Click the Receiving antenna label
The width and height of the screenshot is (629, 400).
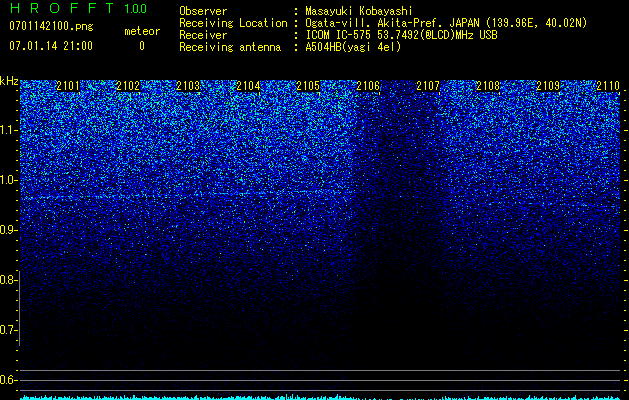pyautogui.click(x=230, y=47)
